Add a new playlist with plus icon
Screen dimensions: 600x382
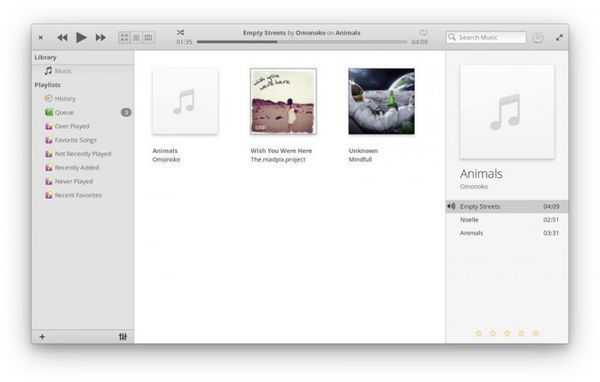42,337
